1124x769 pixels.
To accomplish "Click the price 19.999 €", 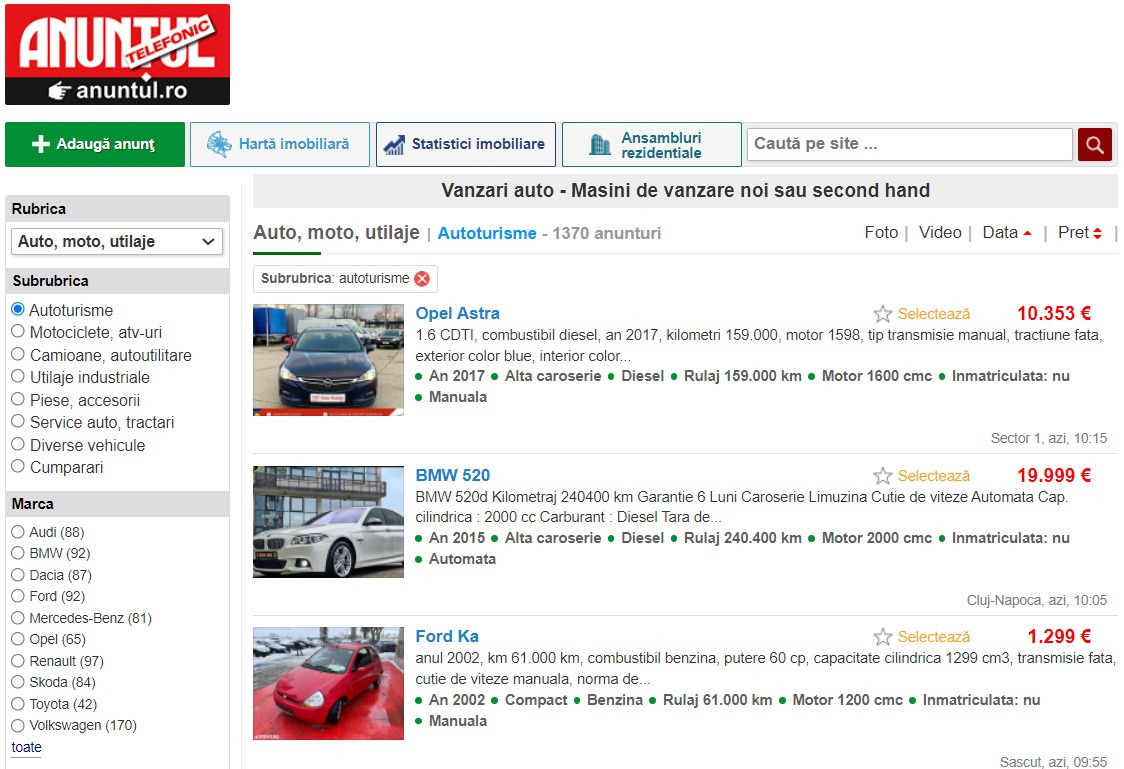I will pos(1054,476).
